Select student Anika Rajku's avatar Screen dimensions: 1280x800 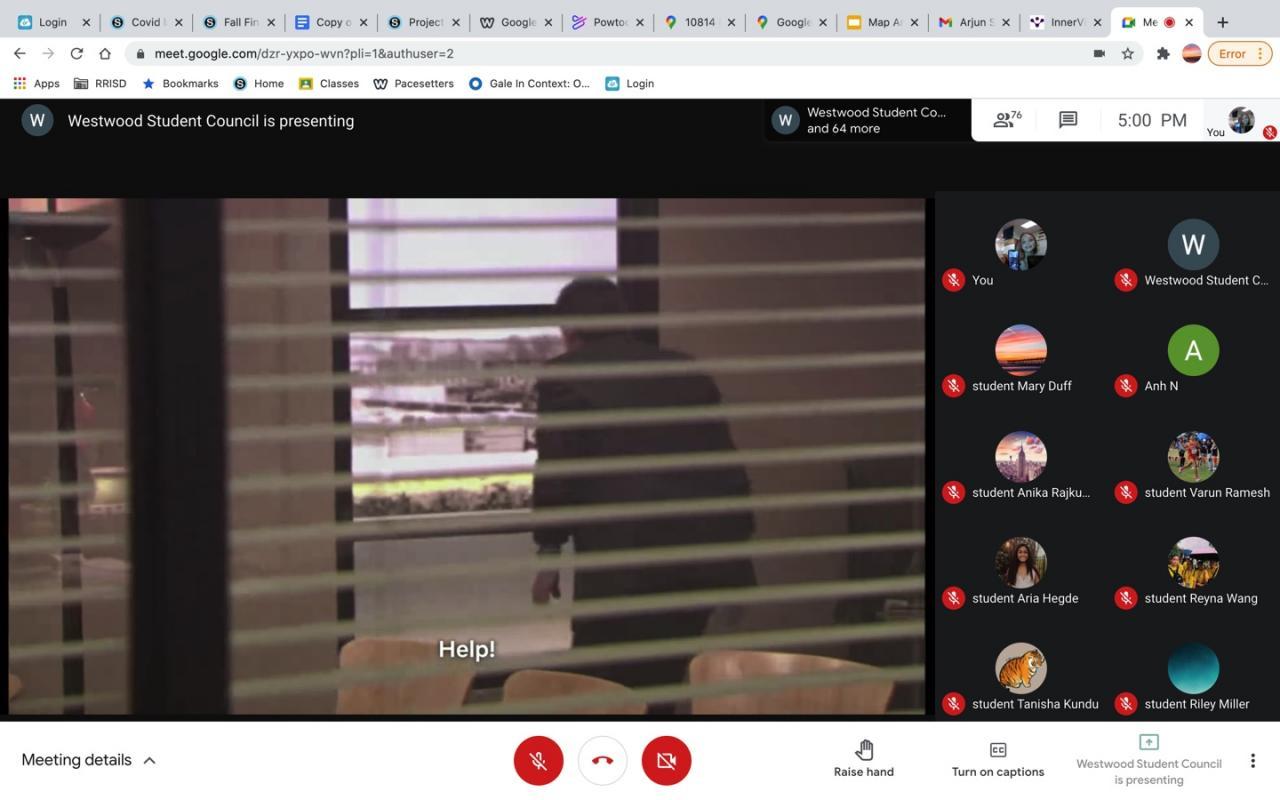point(1021,457)
